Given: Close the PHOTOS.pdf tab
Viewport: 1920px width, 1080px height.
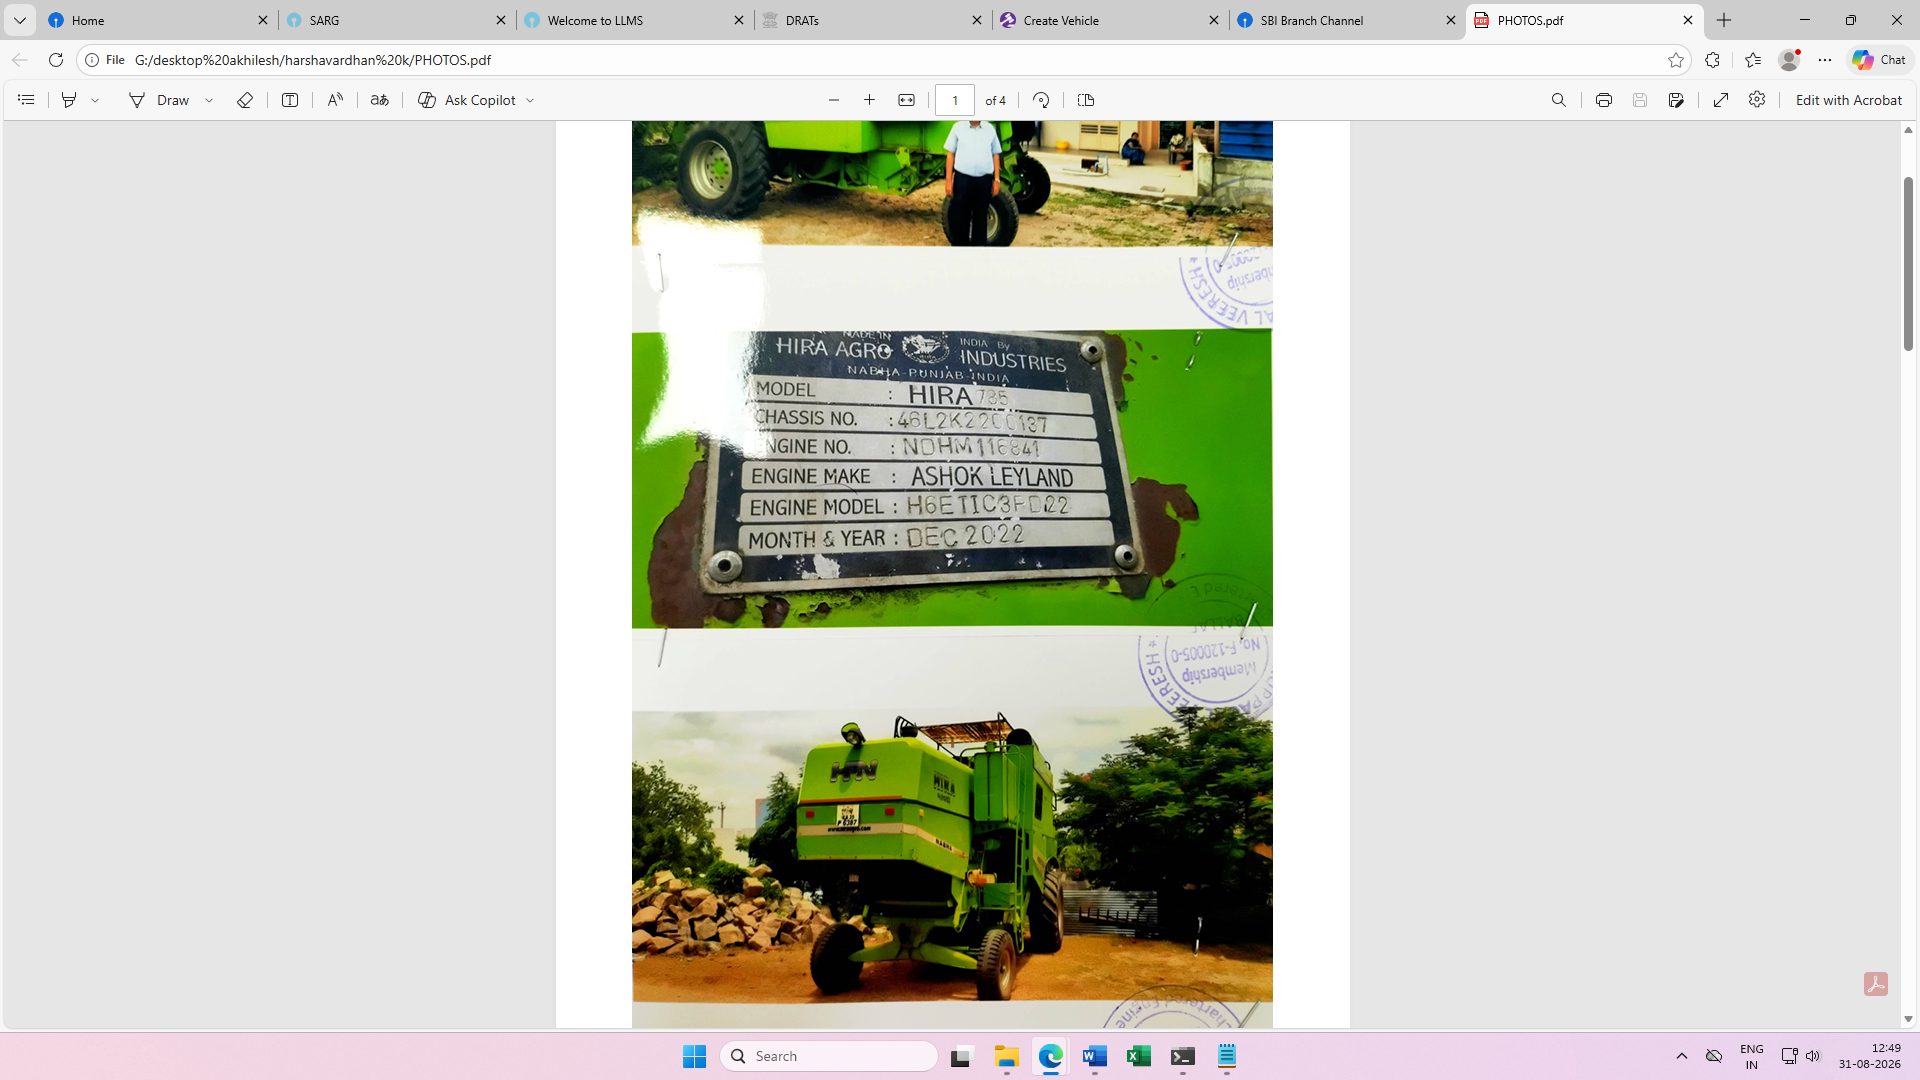Looking at the screenshot, I should point(1688,20).
